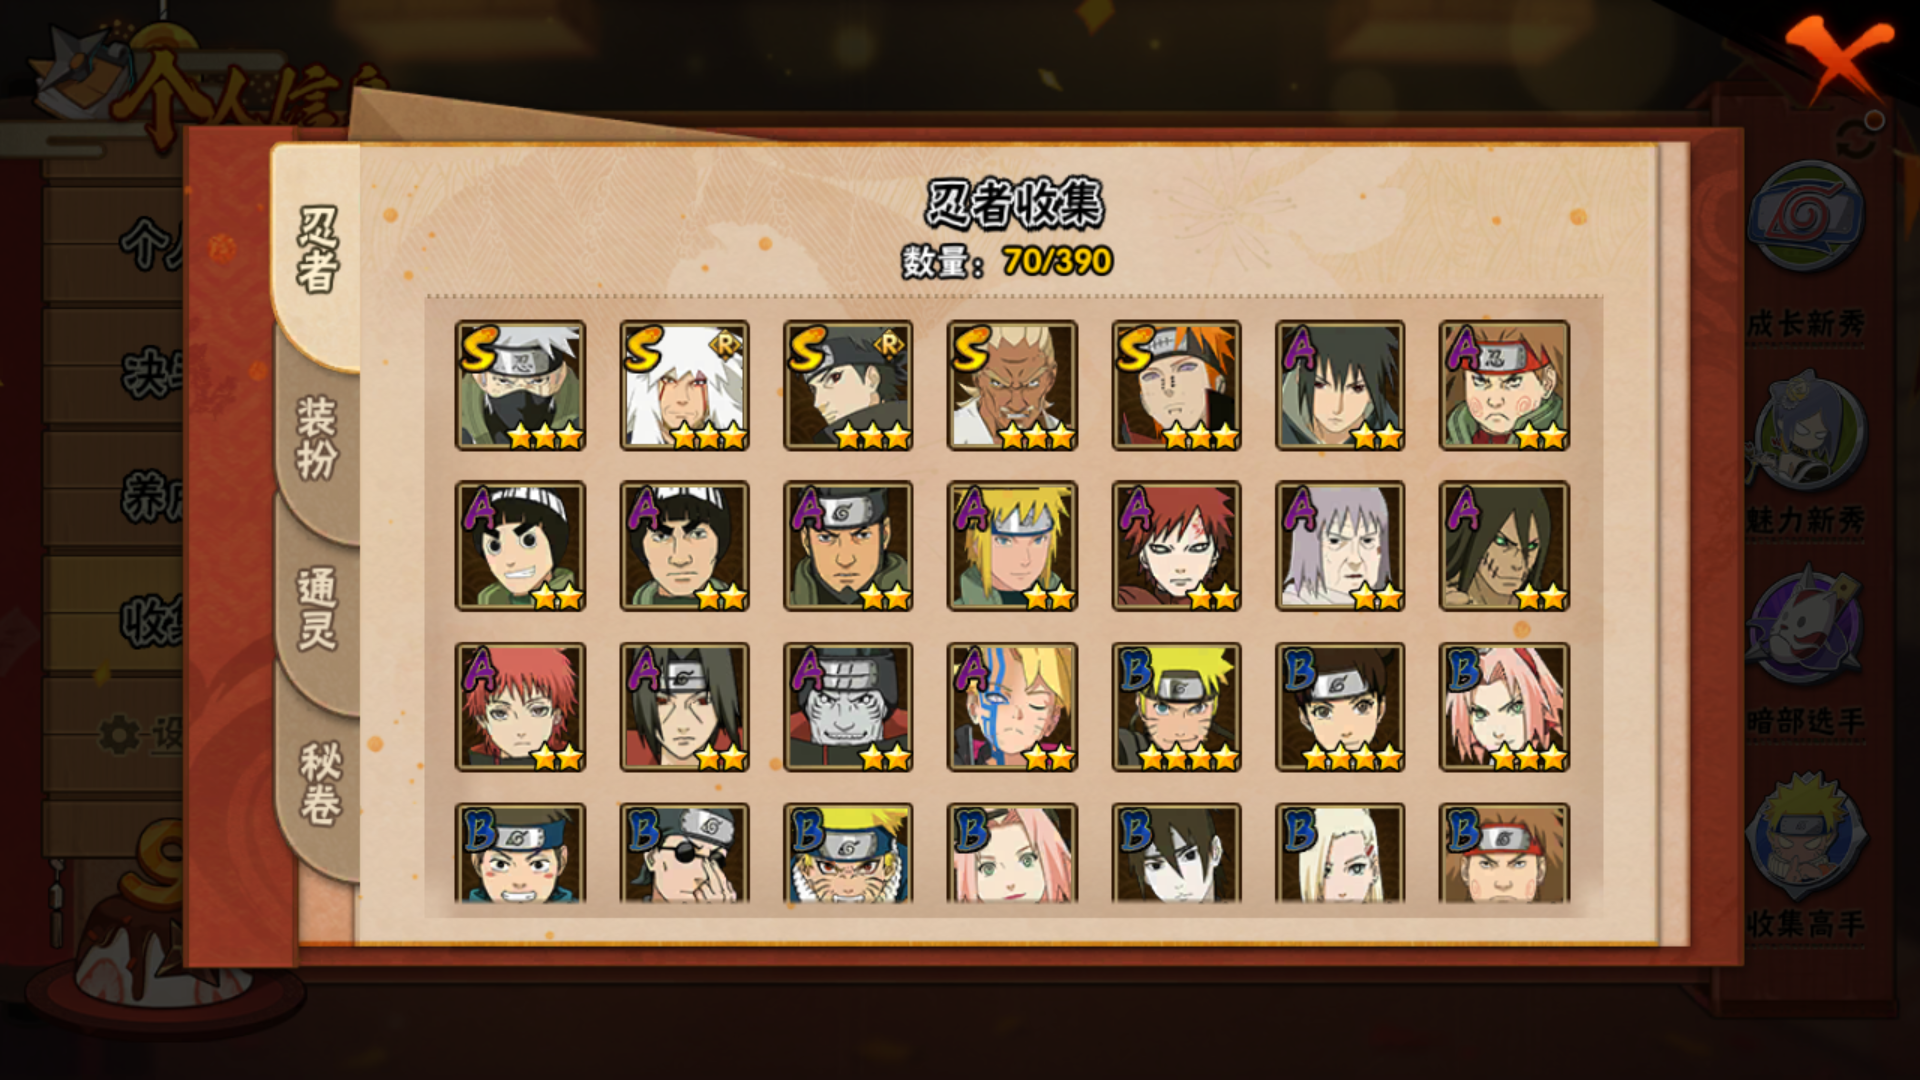
Task: Close the panel with orange X
Action: pyautogui.click(x=1838, y=57)
